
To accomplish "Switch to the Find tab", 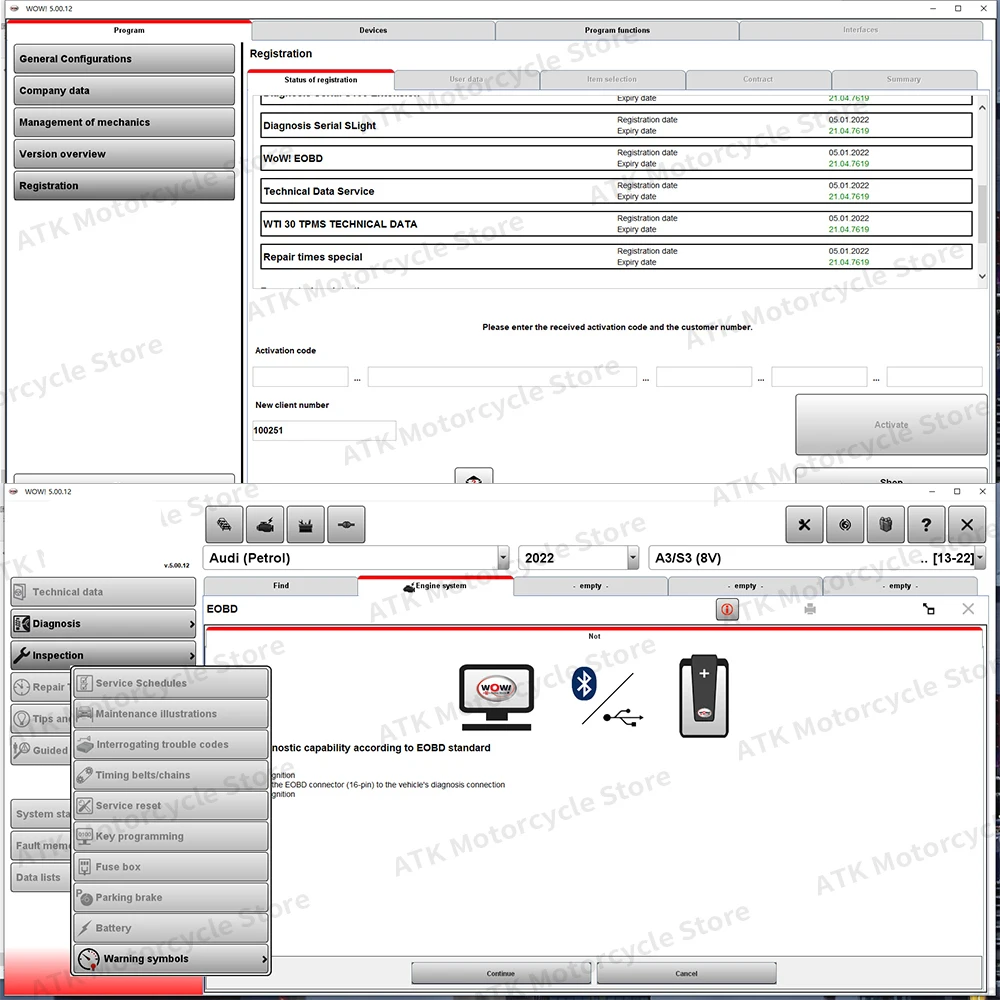I will click(281, 585).
